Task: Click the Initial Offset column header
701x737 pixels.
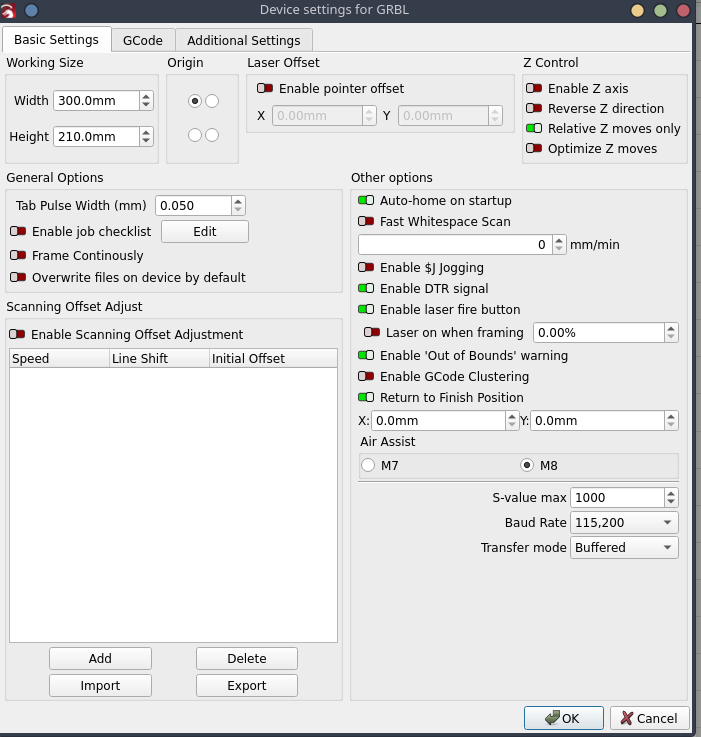Action: pos(274,359)
